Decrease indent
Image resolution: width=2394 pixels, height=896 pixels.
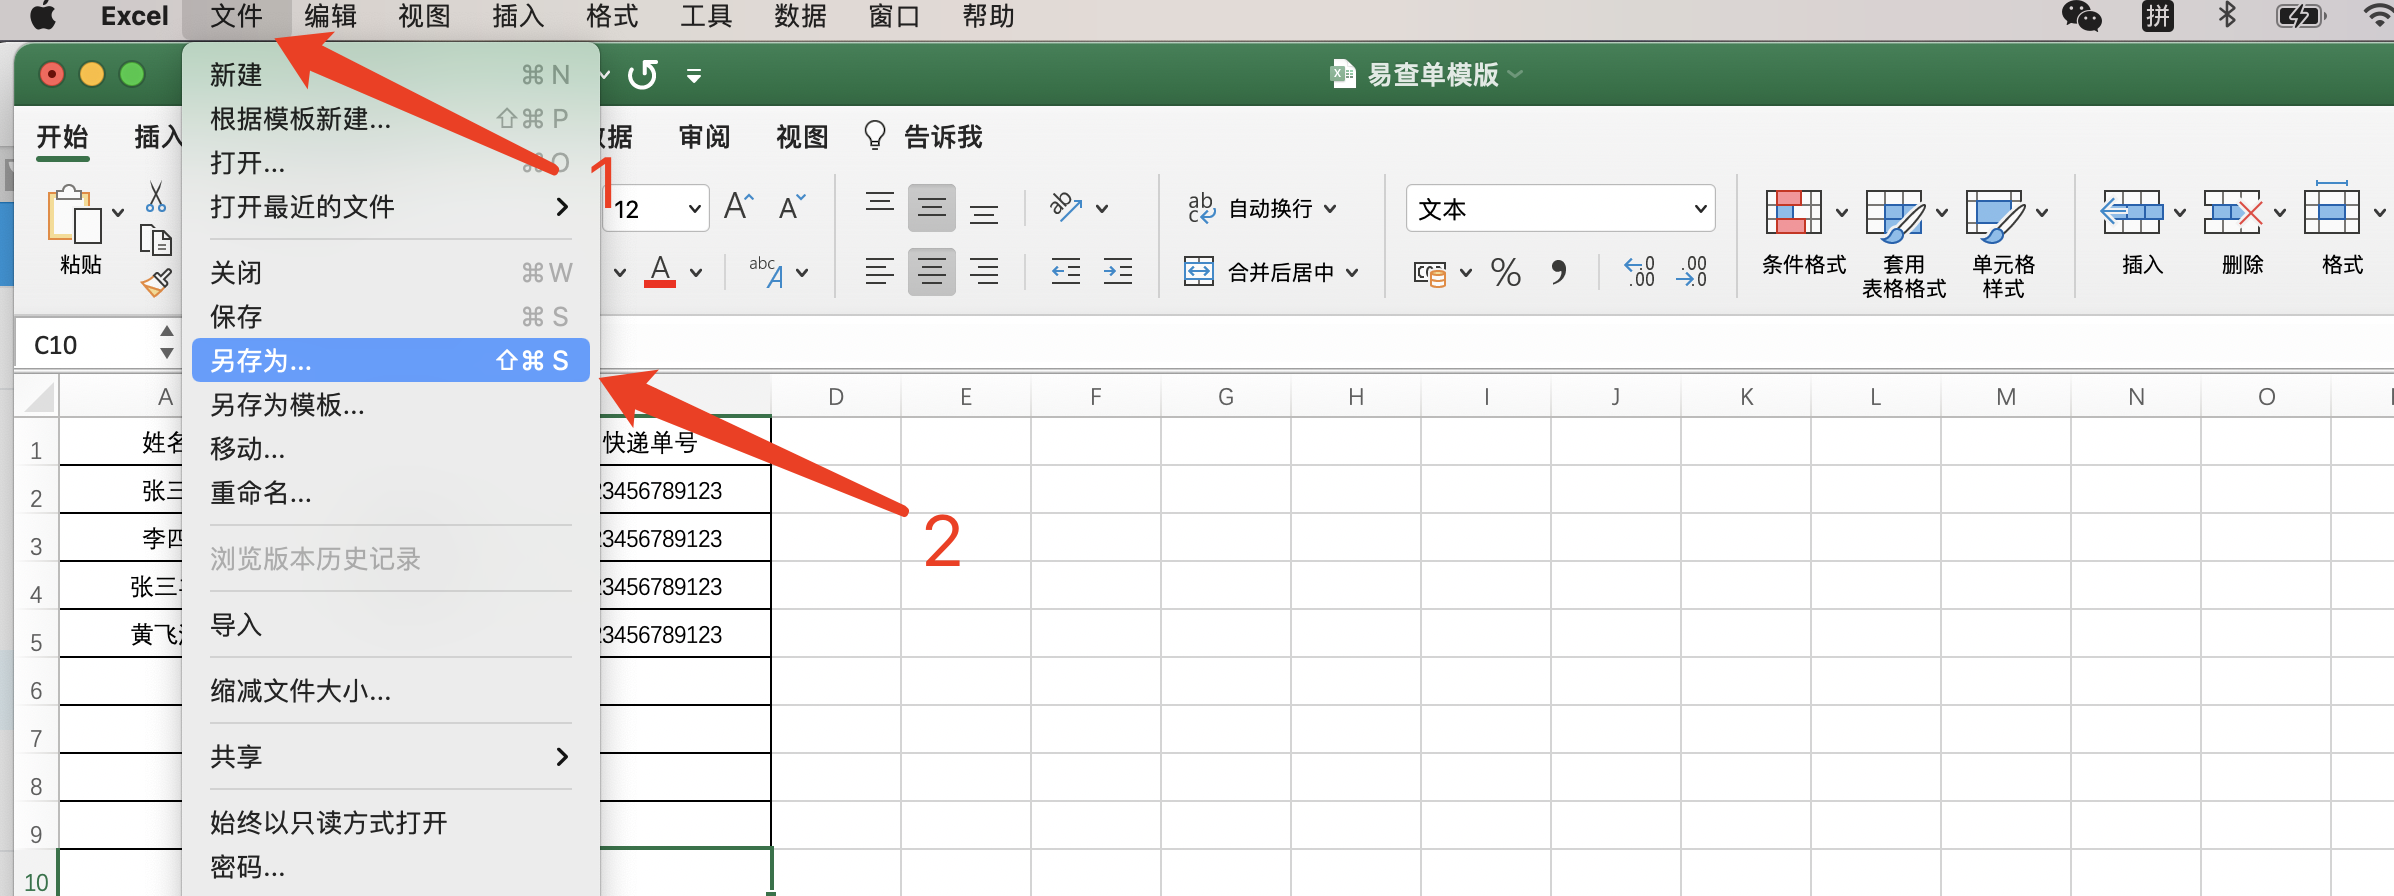click(1066, 271)
